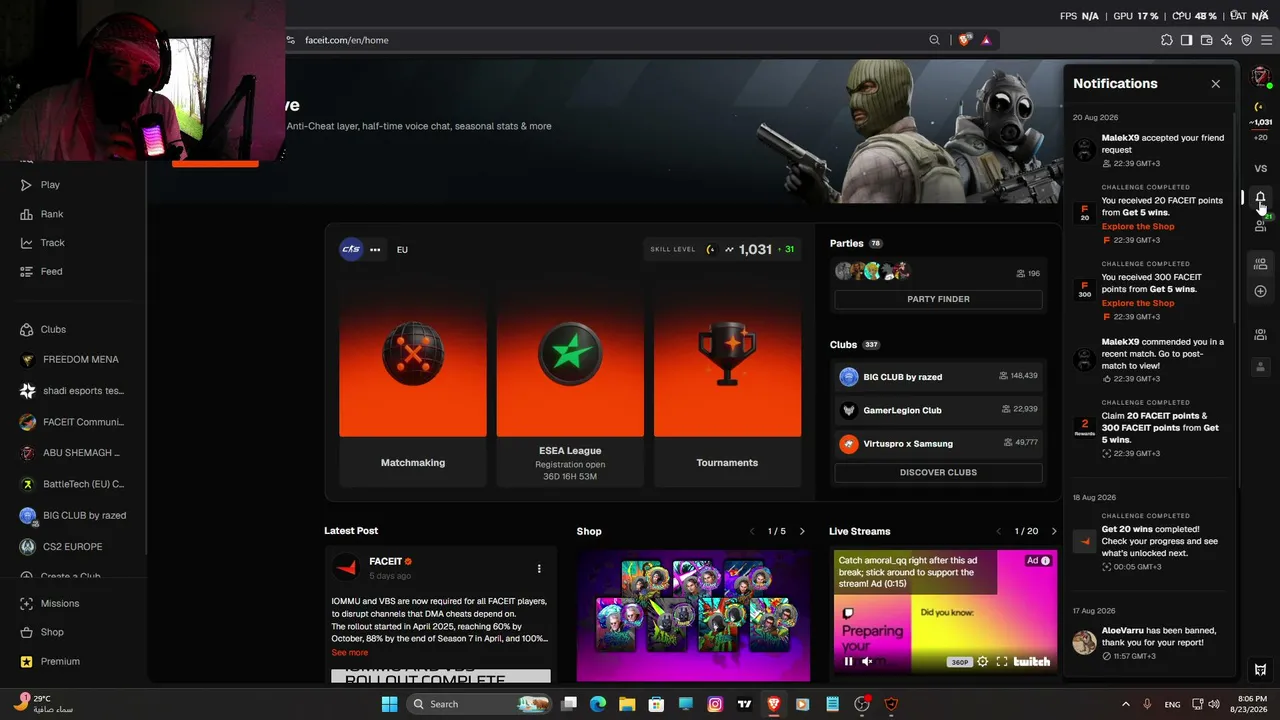This screenshot has width=1280, height=720.
Task: Open profile avatar in right rail
Action: coord(1261,78)
